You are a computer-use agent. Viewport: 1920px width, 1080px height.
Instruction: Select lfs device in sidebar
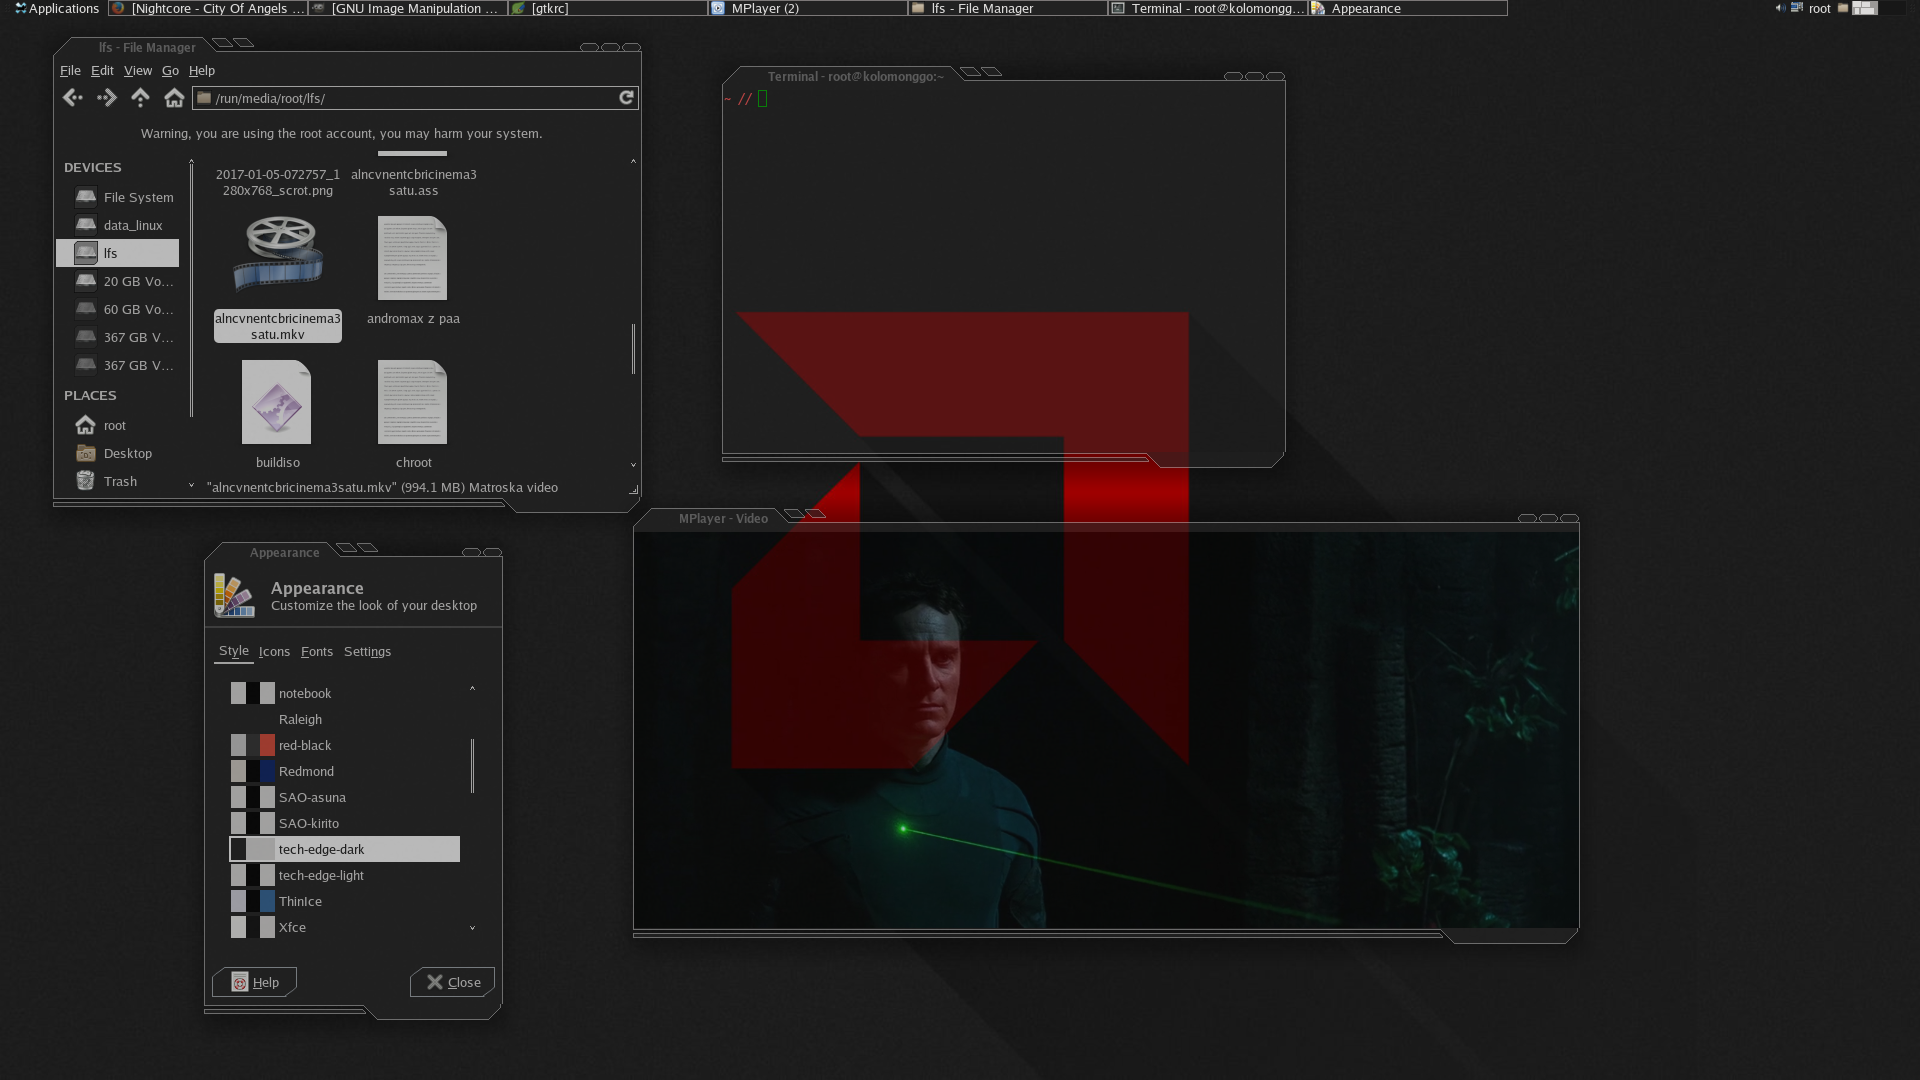[x=118, y=253]
